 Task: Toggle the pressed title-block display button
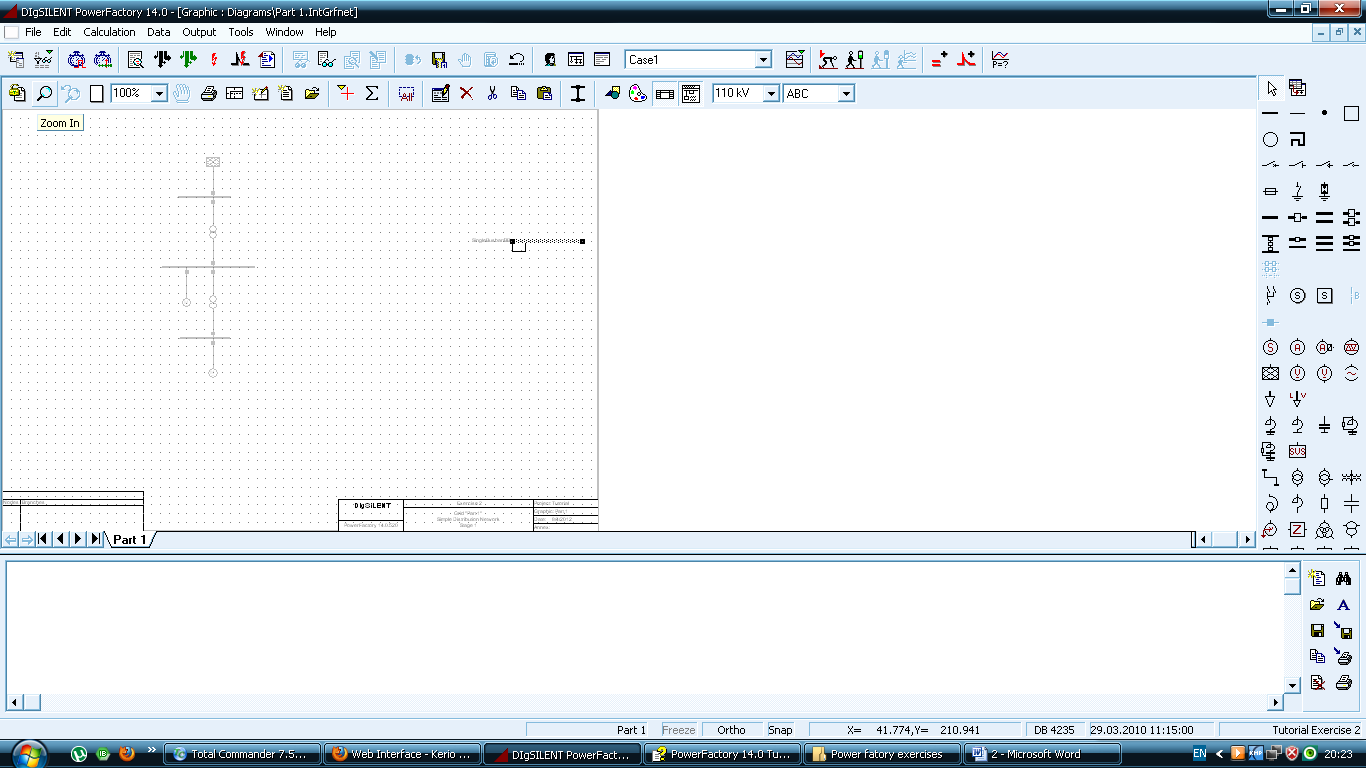[665, 93]
